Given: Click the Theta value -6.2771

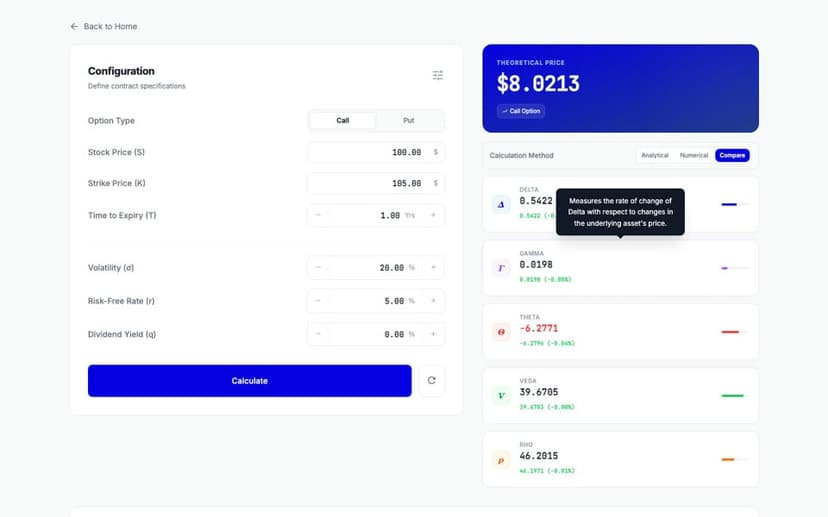Looking at the screenshot, I should (x=539, y=328).
